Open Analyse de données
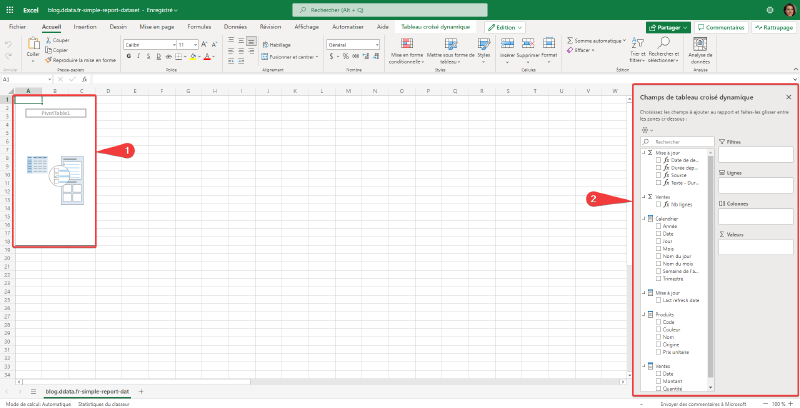Viewport: 800px width, 408px height. [699, 50]
